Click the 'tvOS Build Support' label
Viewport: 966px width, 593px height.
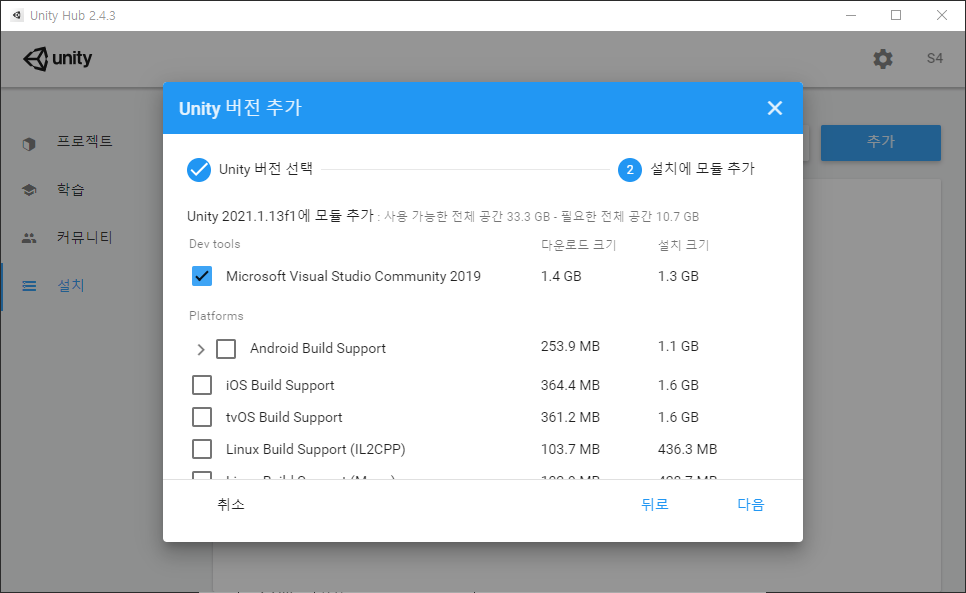click(284, 417)
